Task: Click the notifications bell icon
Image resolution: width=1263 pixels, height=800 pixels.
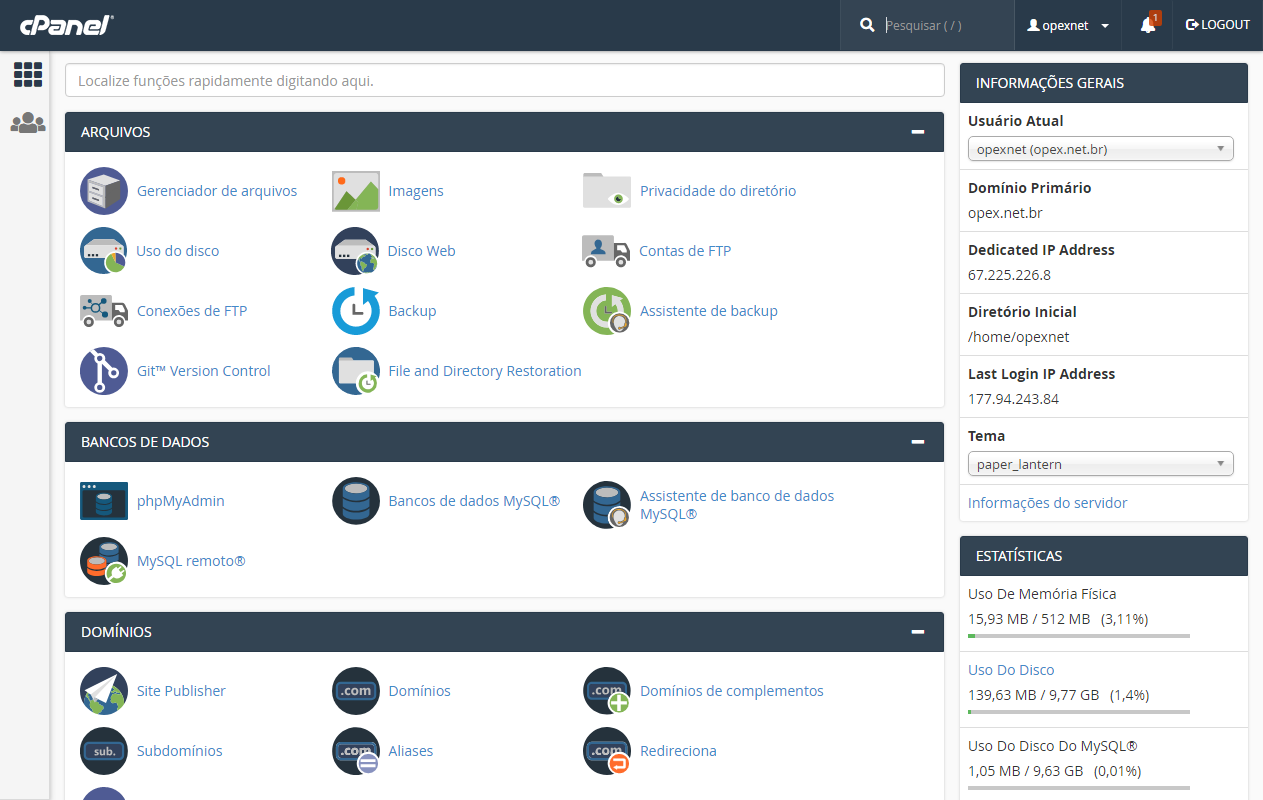Action: [x=1148, y=25]
